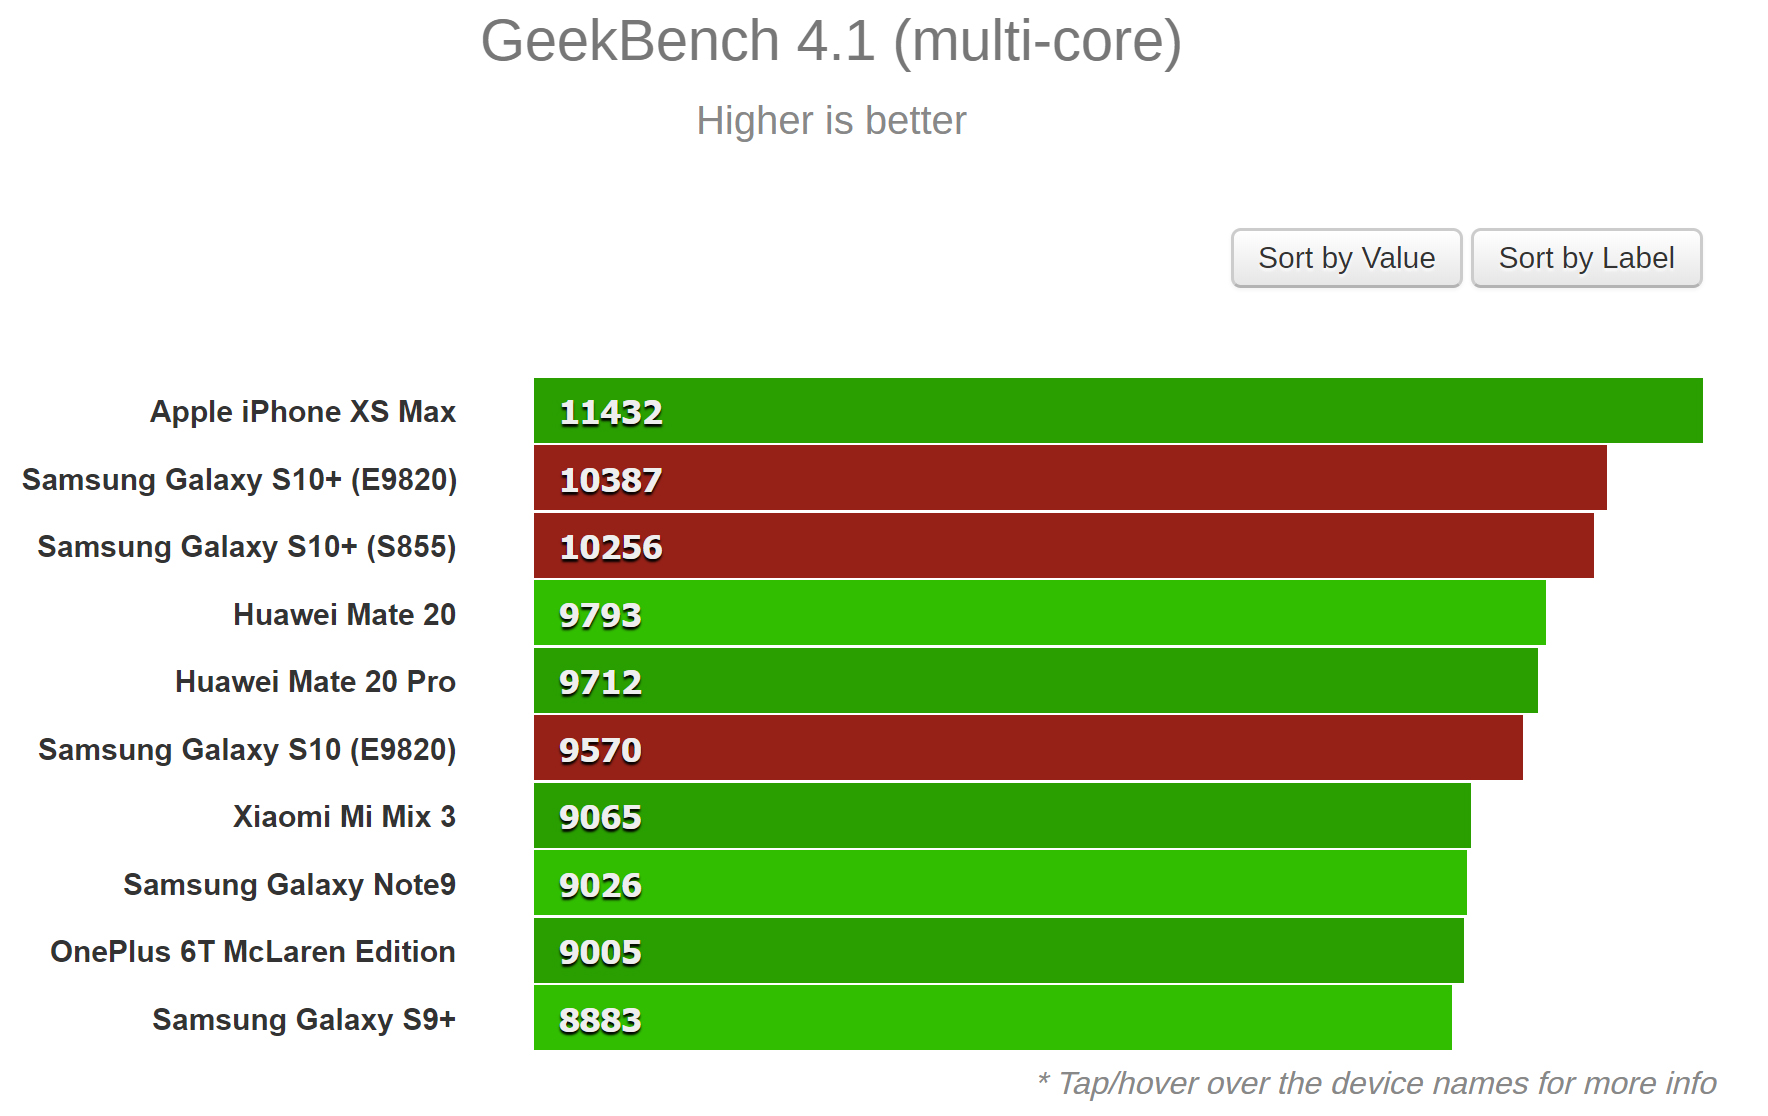1768x1116 pixels.
Task: Open Samsung Galaxy S10+ (E9820) device name
Action: [x=240, y=480]
